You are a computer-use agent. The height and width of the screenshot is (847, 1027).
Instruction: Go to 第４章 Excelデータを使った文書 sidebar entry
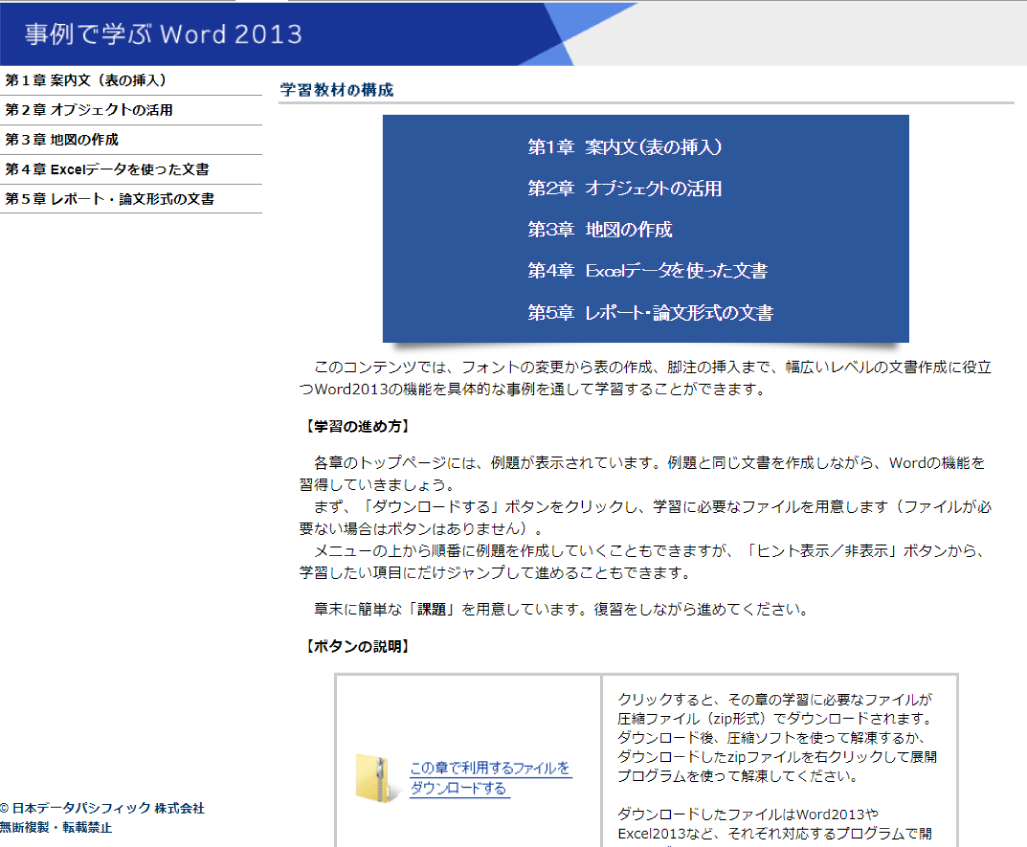point(107,169)
